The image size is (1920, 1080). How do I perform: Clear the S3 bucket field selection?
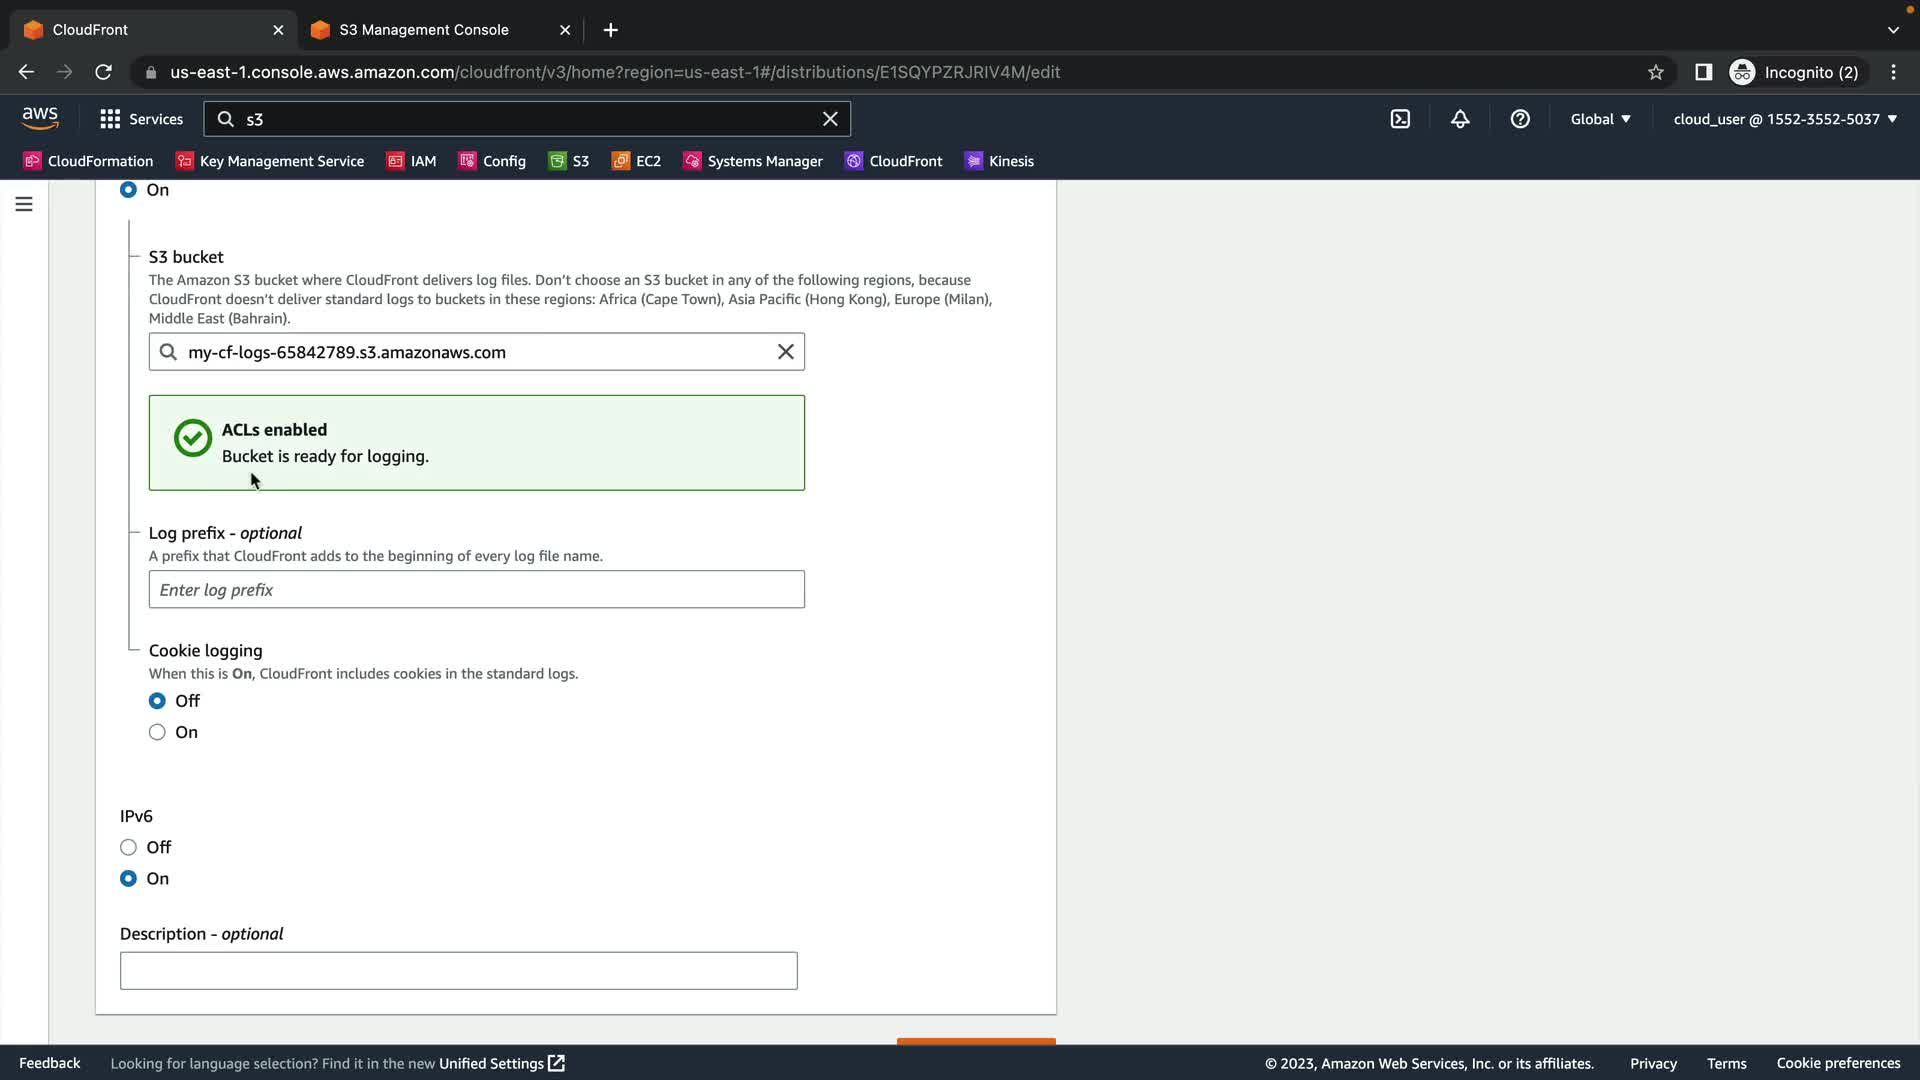(x=786, y=352)
